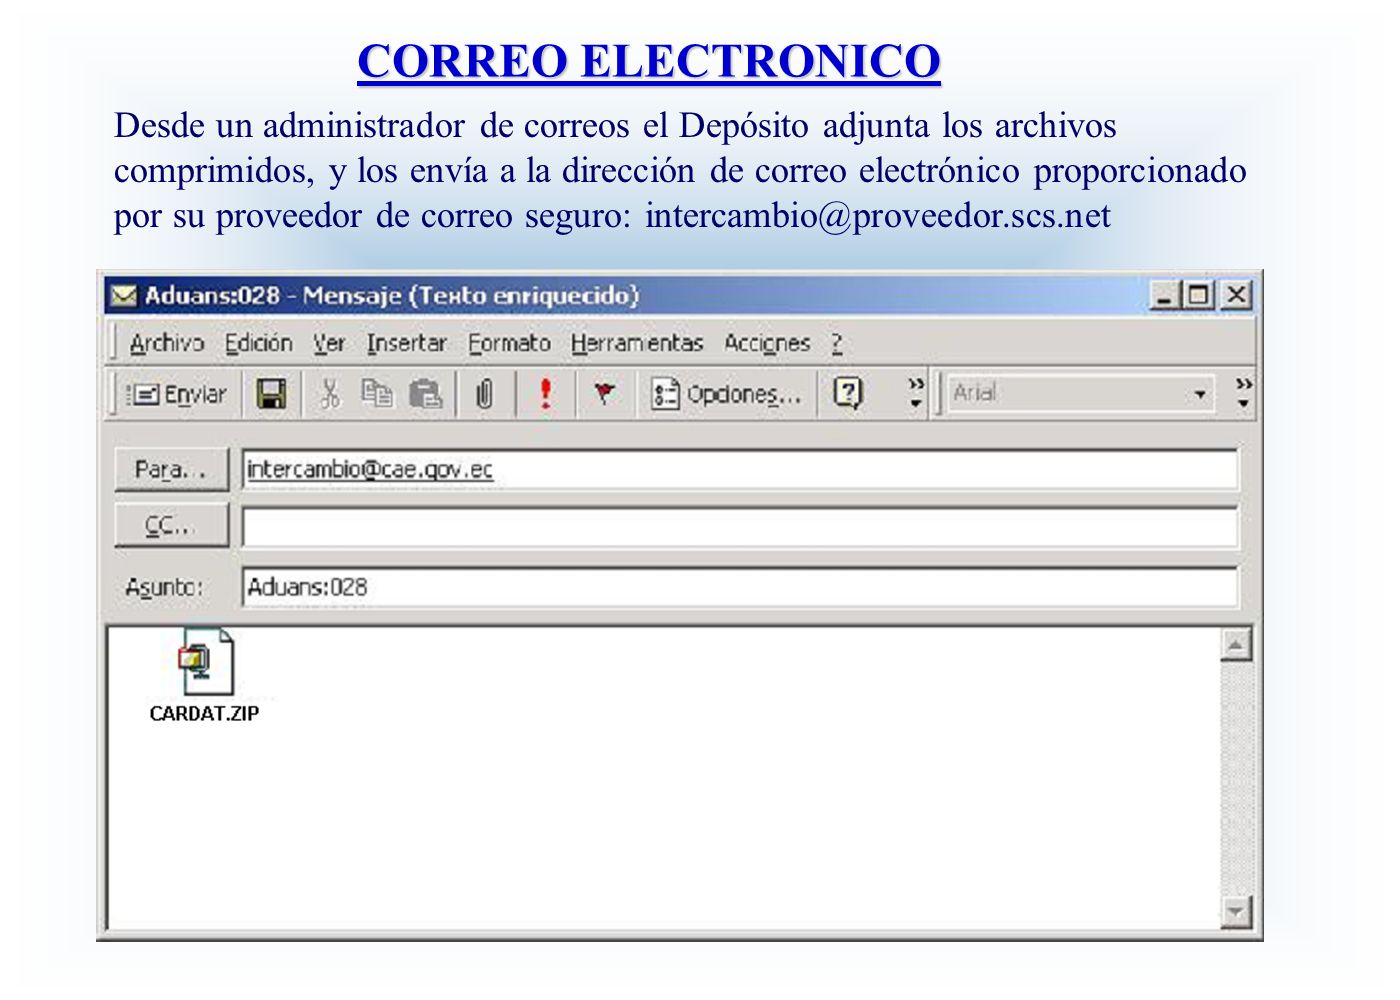Click the Para address field
This screenshot has height=1000, width=1400.
[740, 469]
